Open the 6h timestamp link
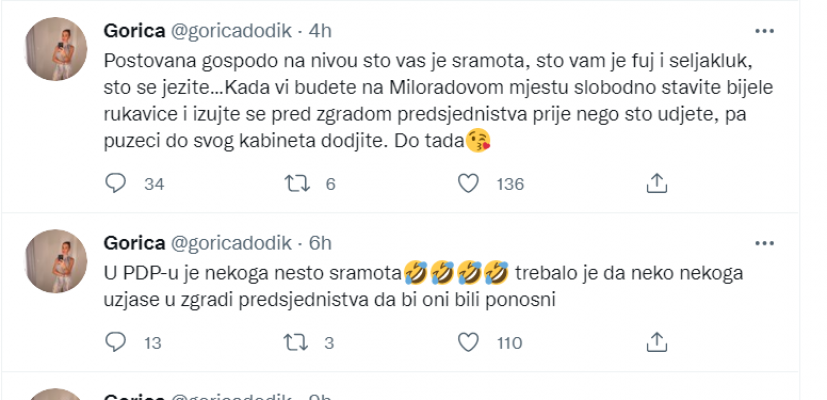Viewport: 827px width, 400px height. coord(320,243)
